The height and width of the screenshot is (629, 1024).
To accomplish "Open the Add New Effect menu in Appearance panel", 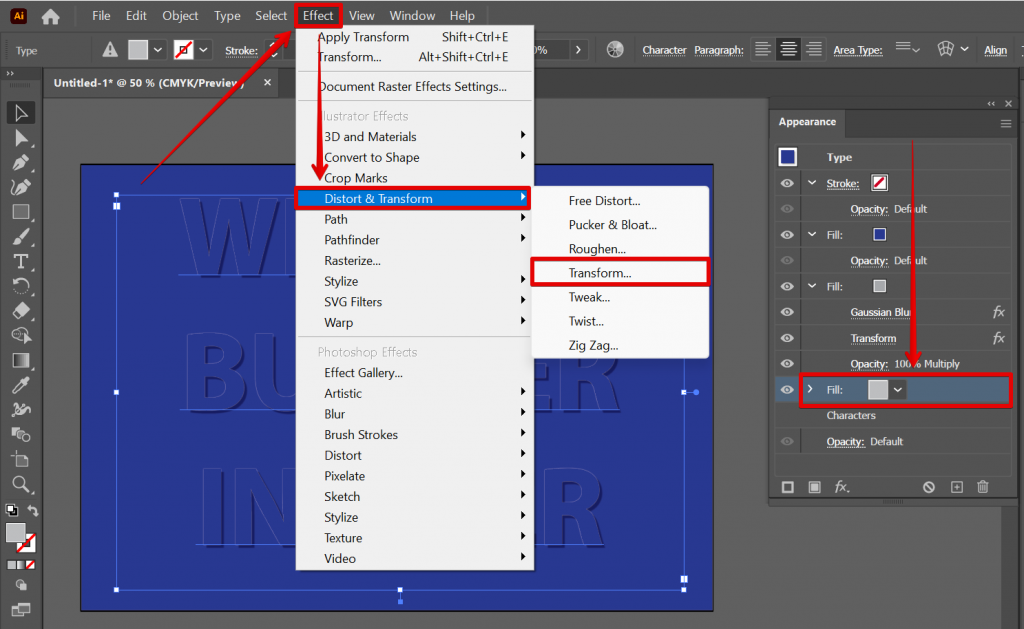I will click(x=841, y=487).
